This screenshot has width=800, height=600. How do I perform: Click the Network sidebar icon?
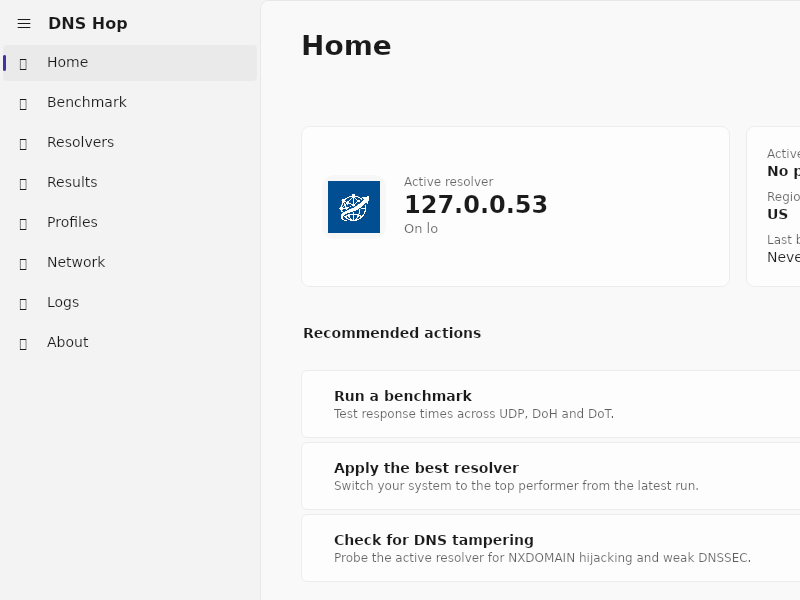pos(23,264)
